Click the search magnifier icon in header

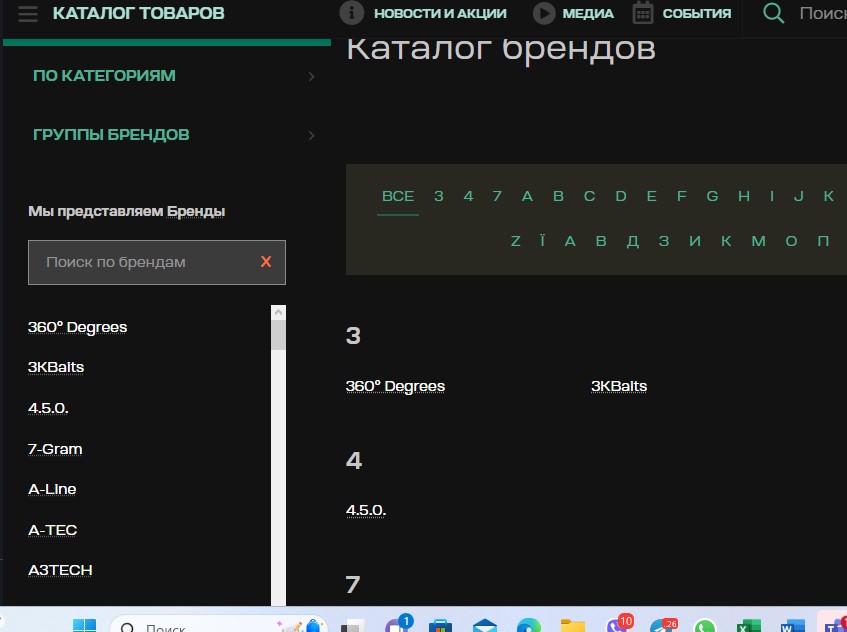[774, 12]
